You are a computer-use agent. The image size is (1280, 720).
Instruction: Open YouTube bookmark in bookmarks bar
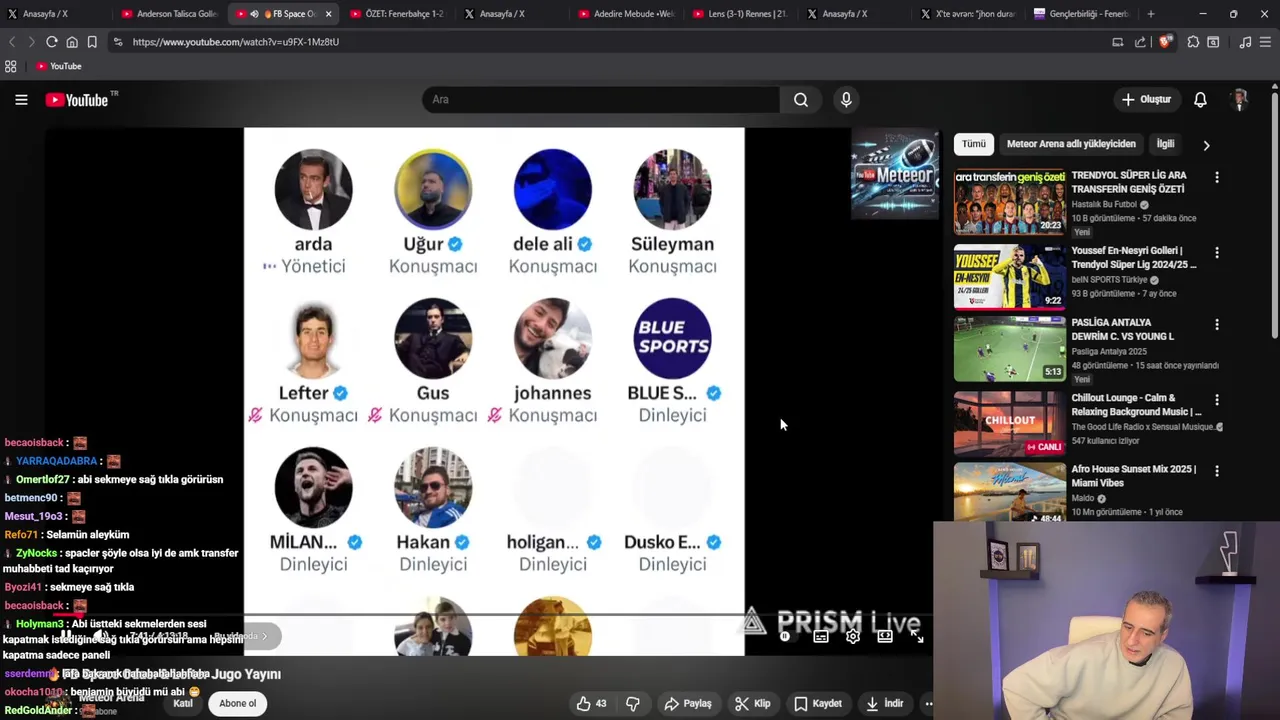click(x=59, y=66)
